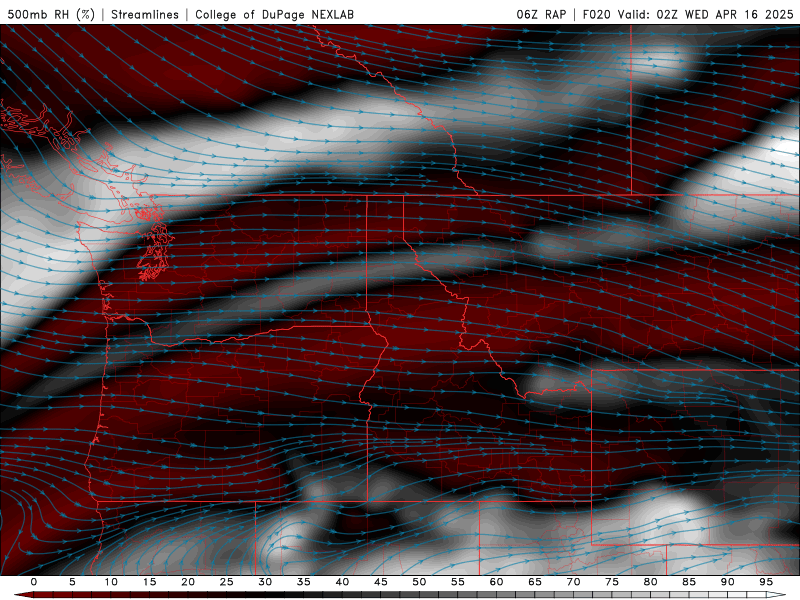
Task: Click the colorbar label "95"
Action: (766, 582)
